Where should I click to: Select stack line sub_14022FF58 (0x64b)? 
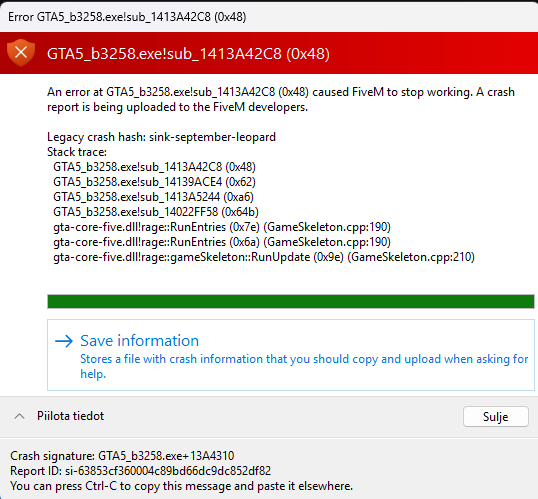point(156,212)
